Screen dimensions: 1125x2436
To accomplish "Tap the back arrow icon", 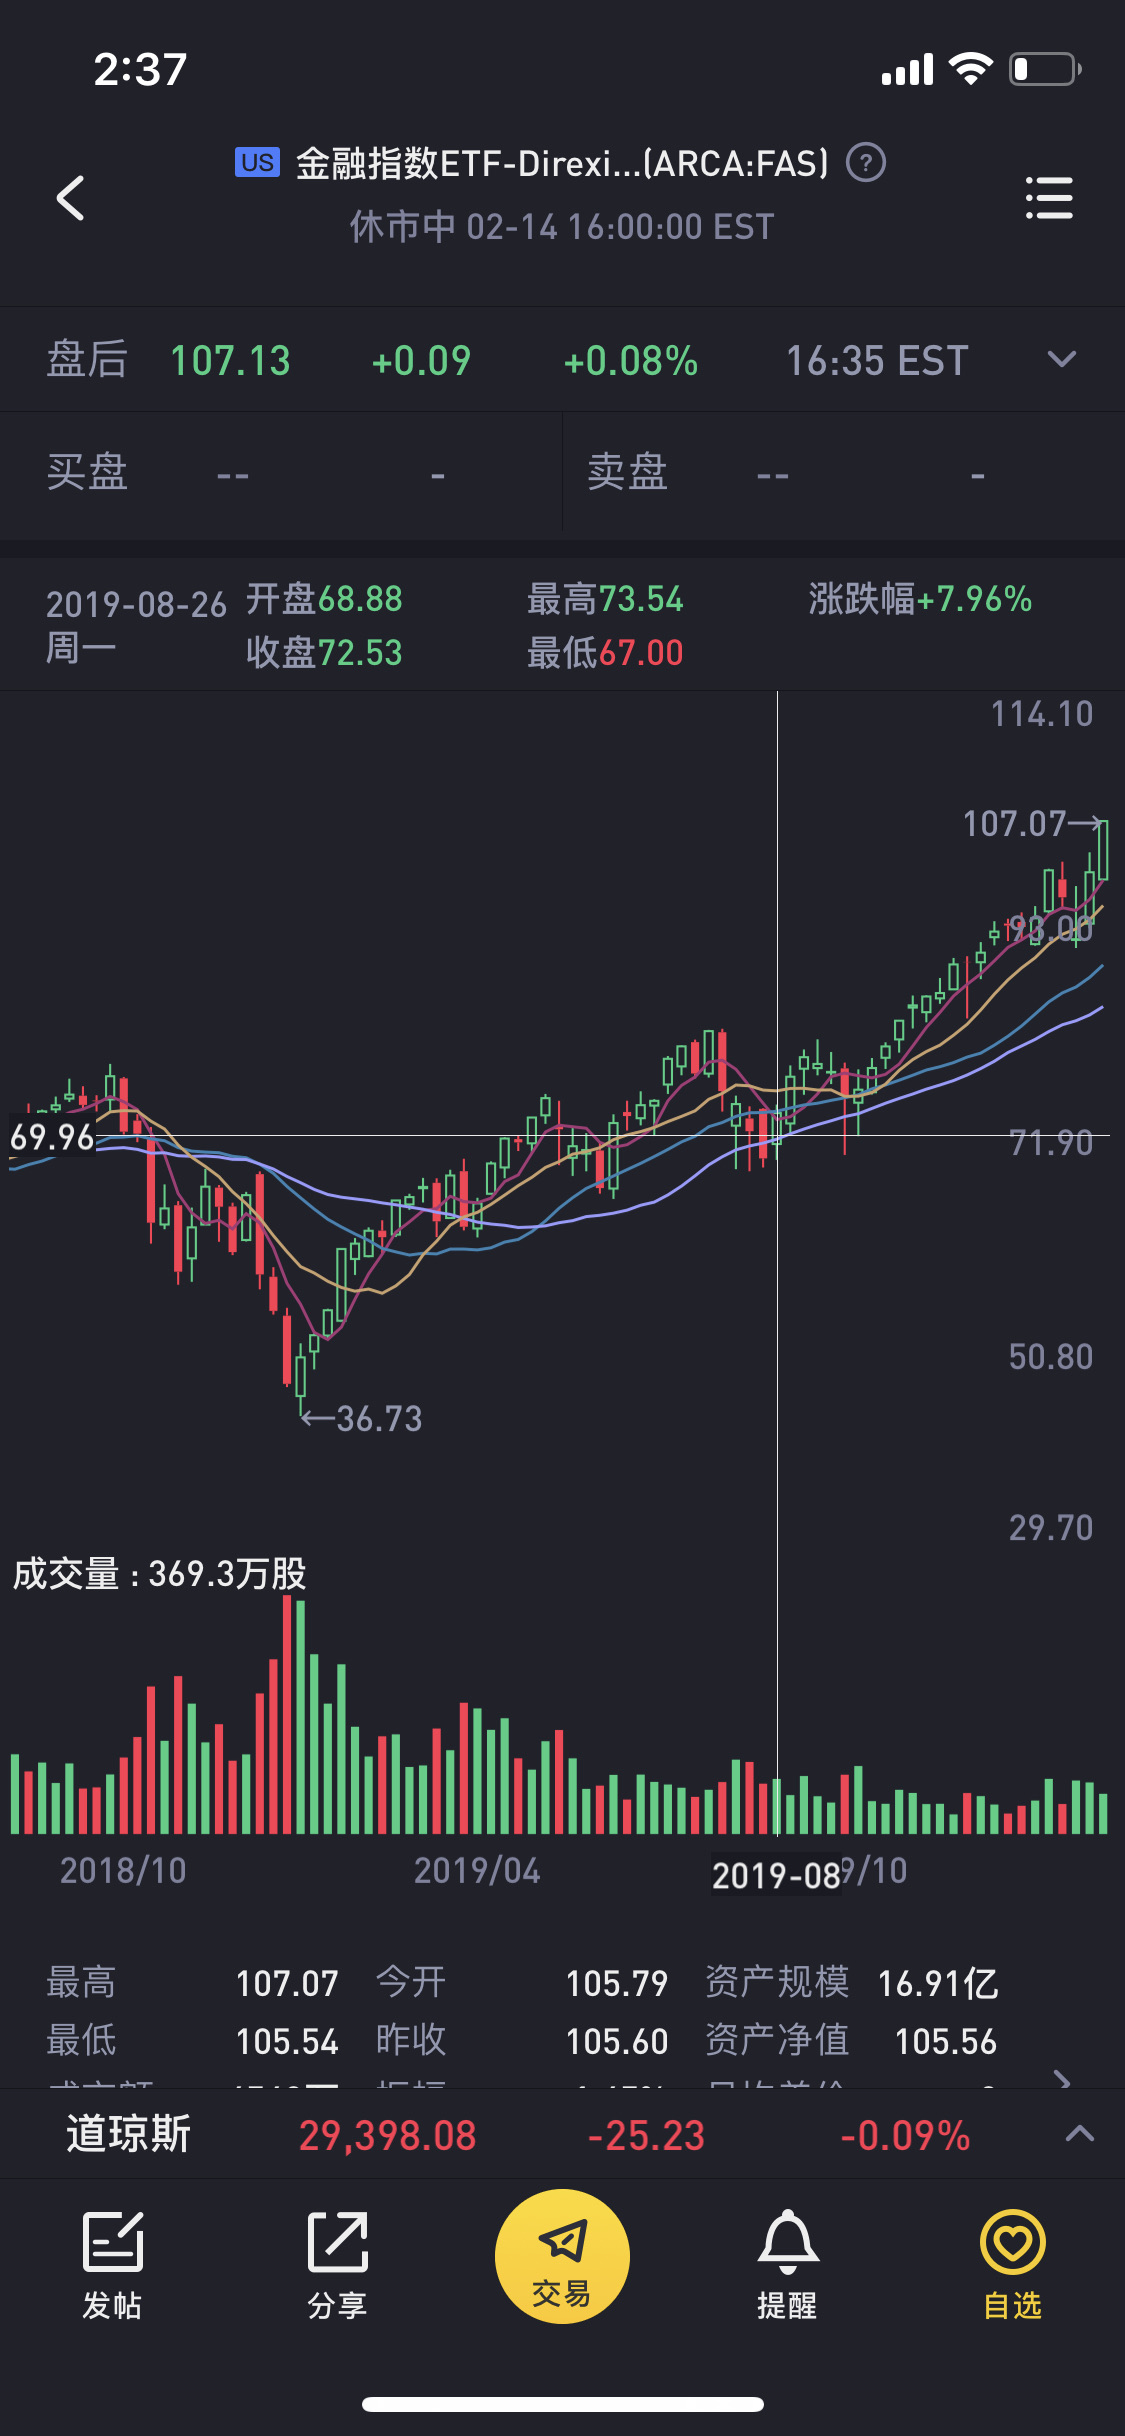I will pyautogui.click(x=70, y=198).
